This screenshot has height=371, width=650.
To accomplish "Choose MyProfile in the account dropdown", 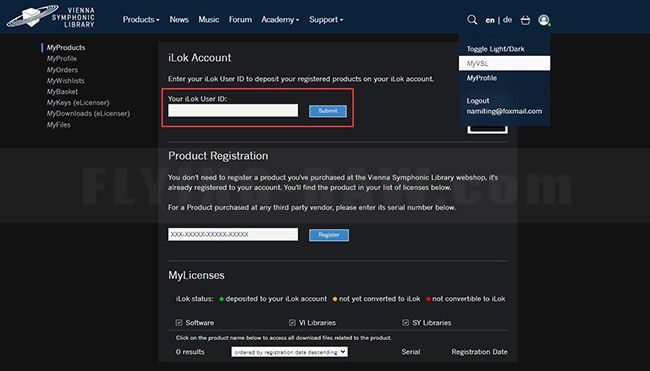I will tap(482, 78).
